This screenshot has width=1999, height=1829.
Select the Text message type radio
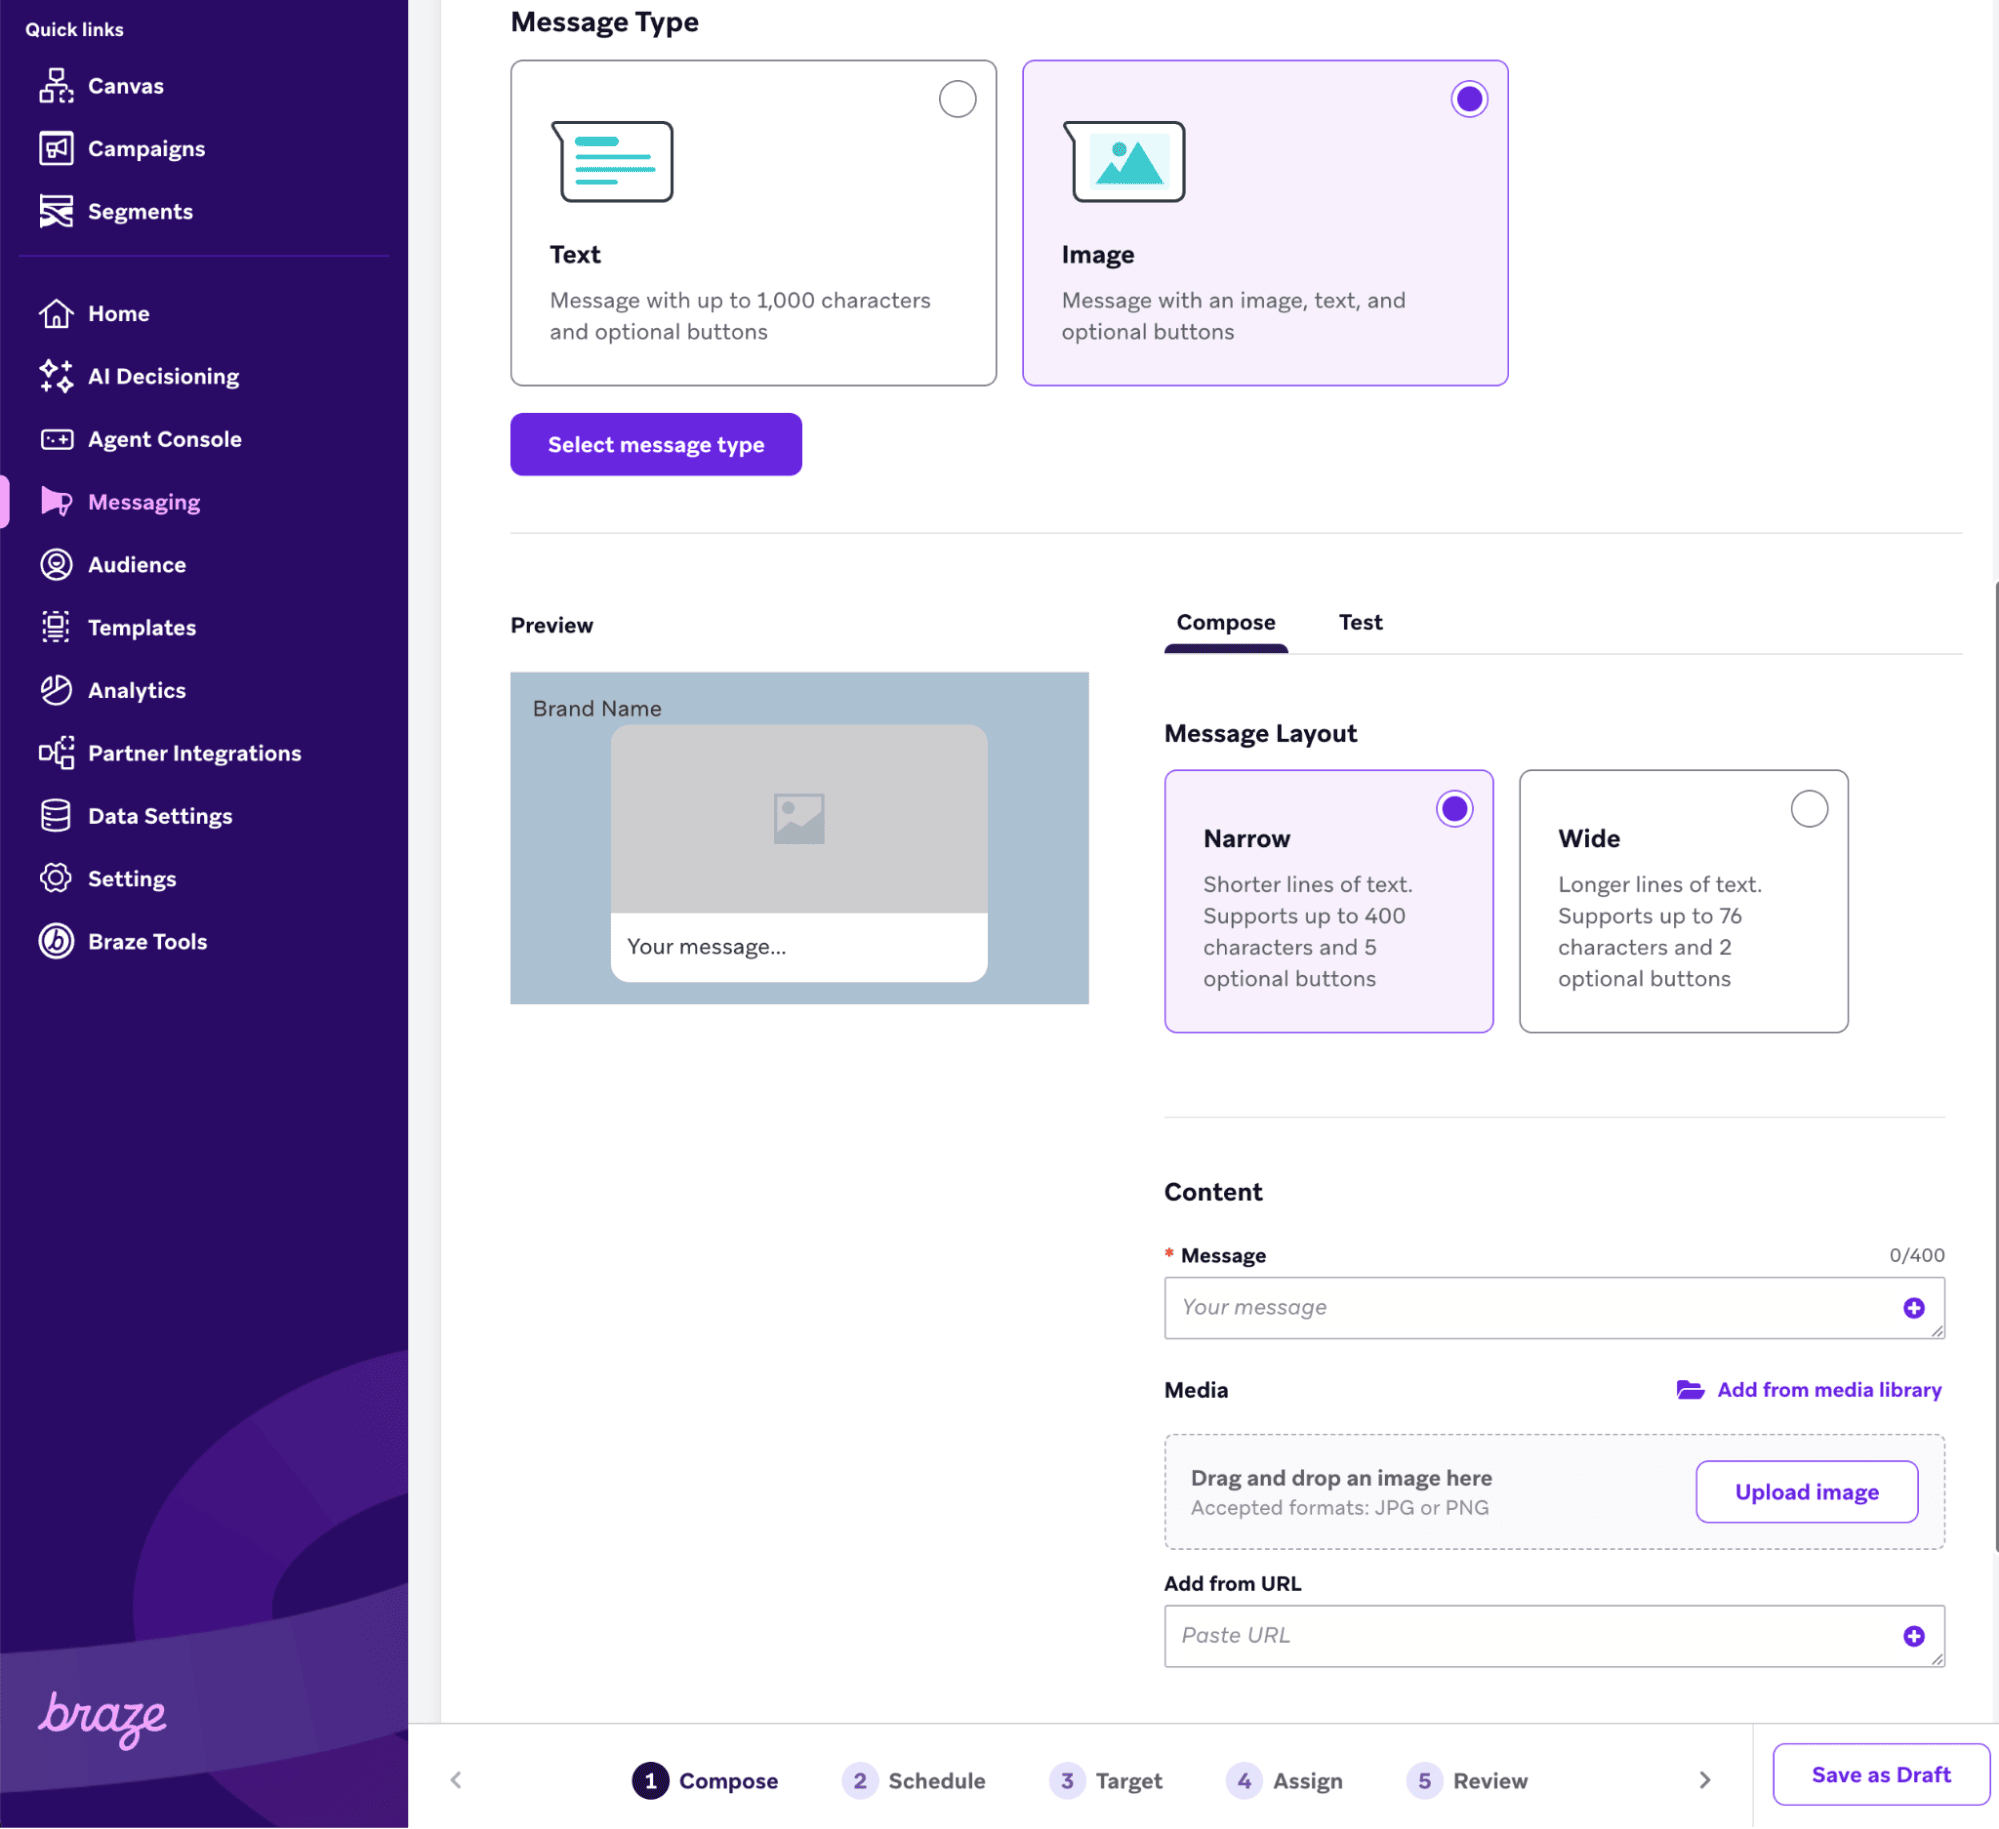(x=957, y=99)
